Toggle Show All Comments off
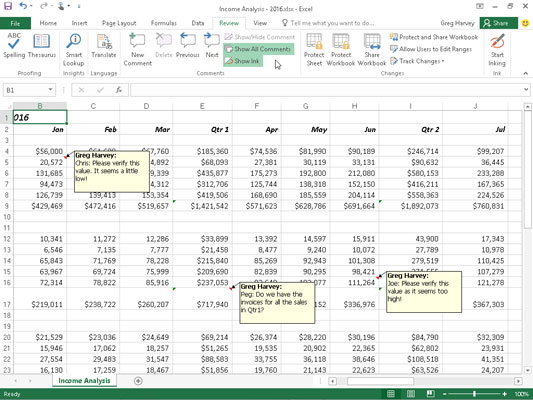 tap(258, 49)
